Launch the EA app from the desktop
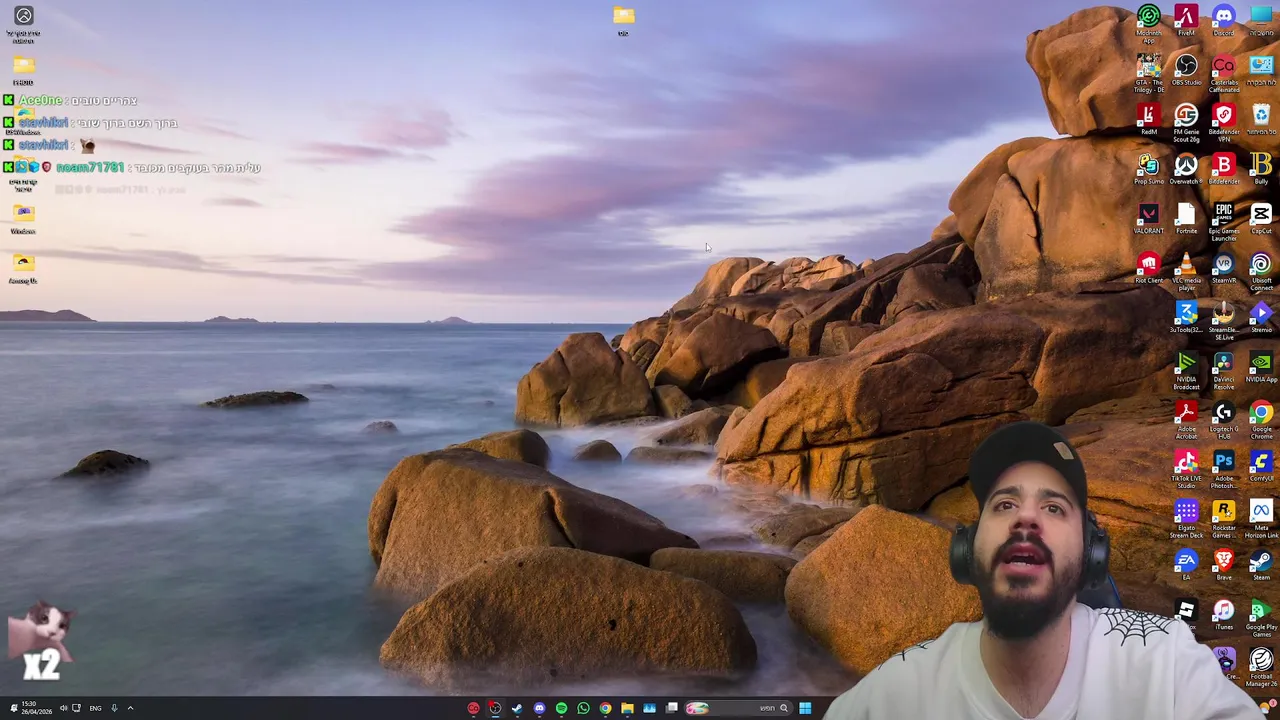The image size is (1280, 720). (1186, 566)
